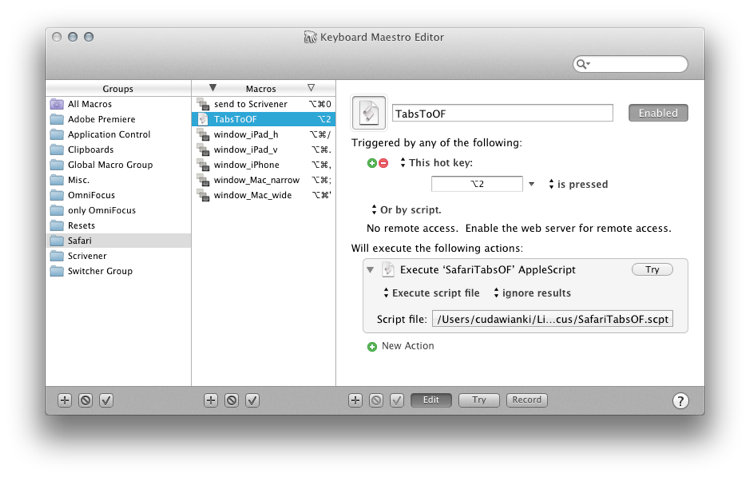Select the window_iPad_h macro
This screenshot has height=478, width=750.
(x=264, y=134)
